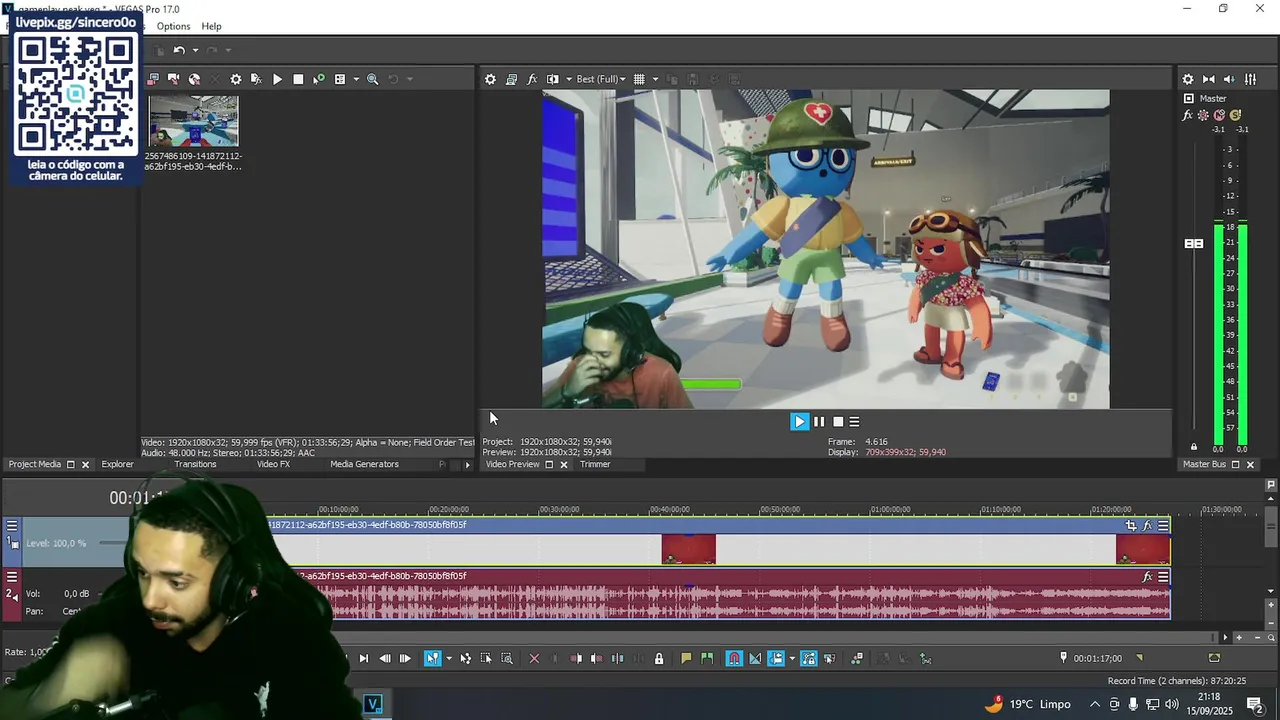1280x720 pixels.
Task: Select the Zoom edit tool
Action: pos(507,658)
